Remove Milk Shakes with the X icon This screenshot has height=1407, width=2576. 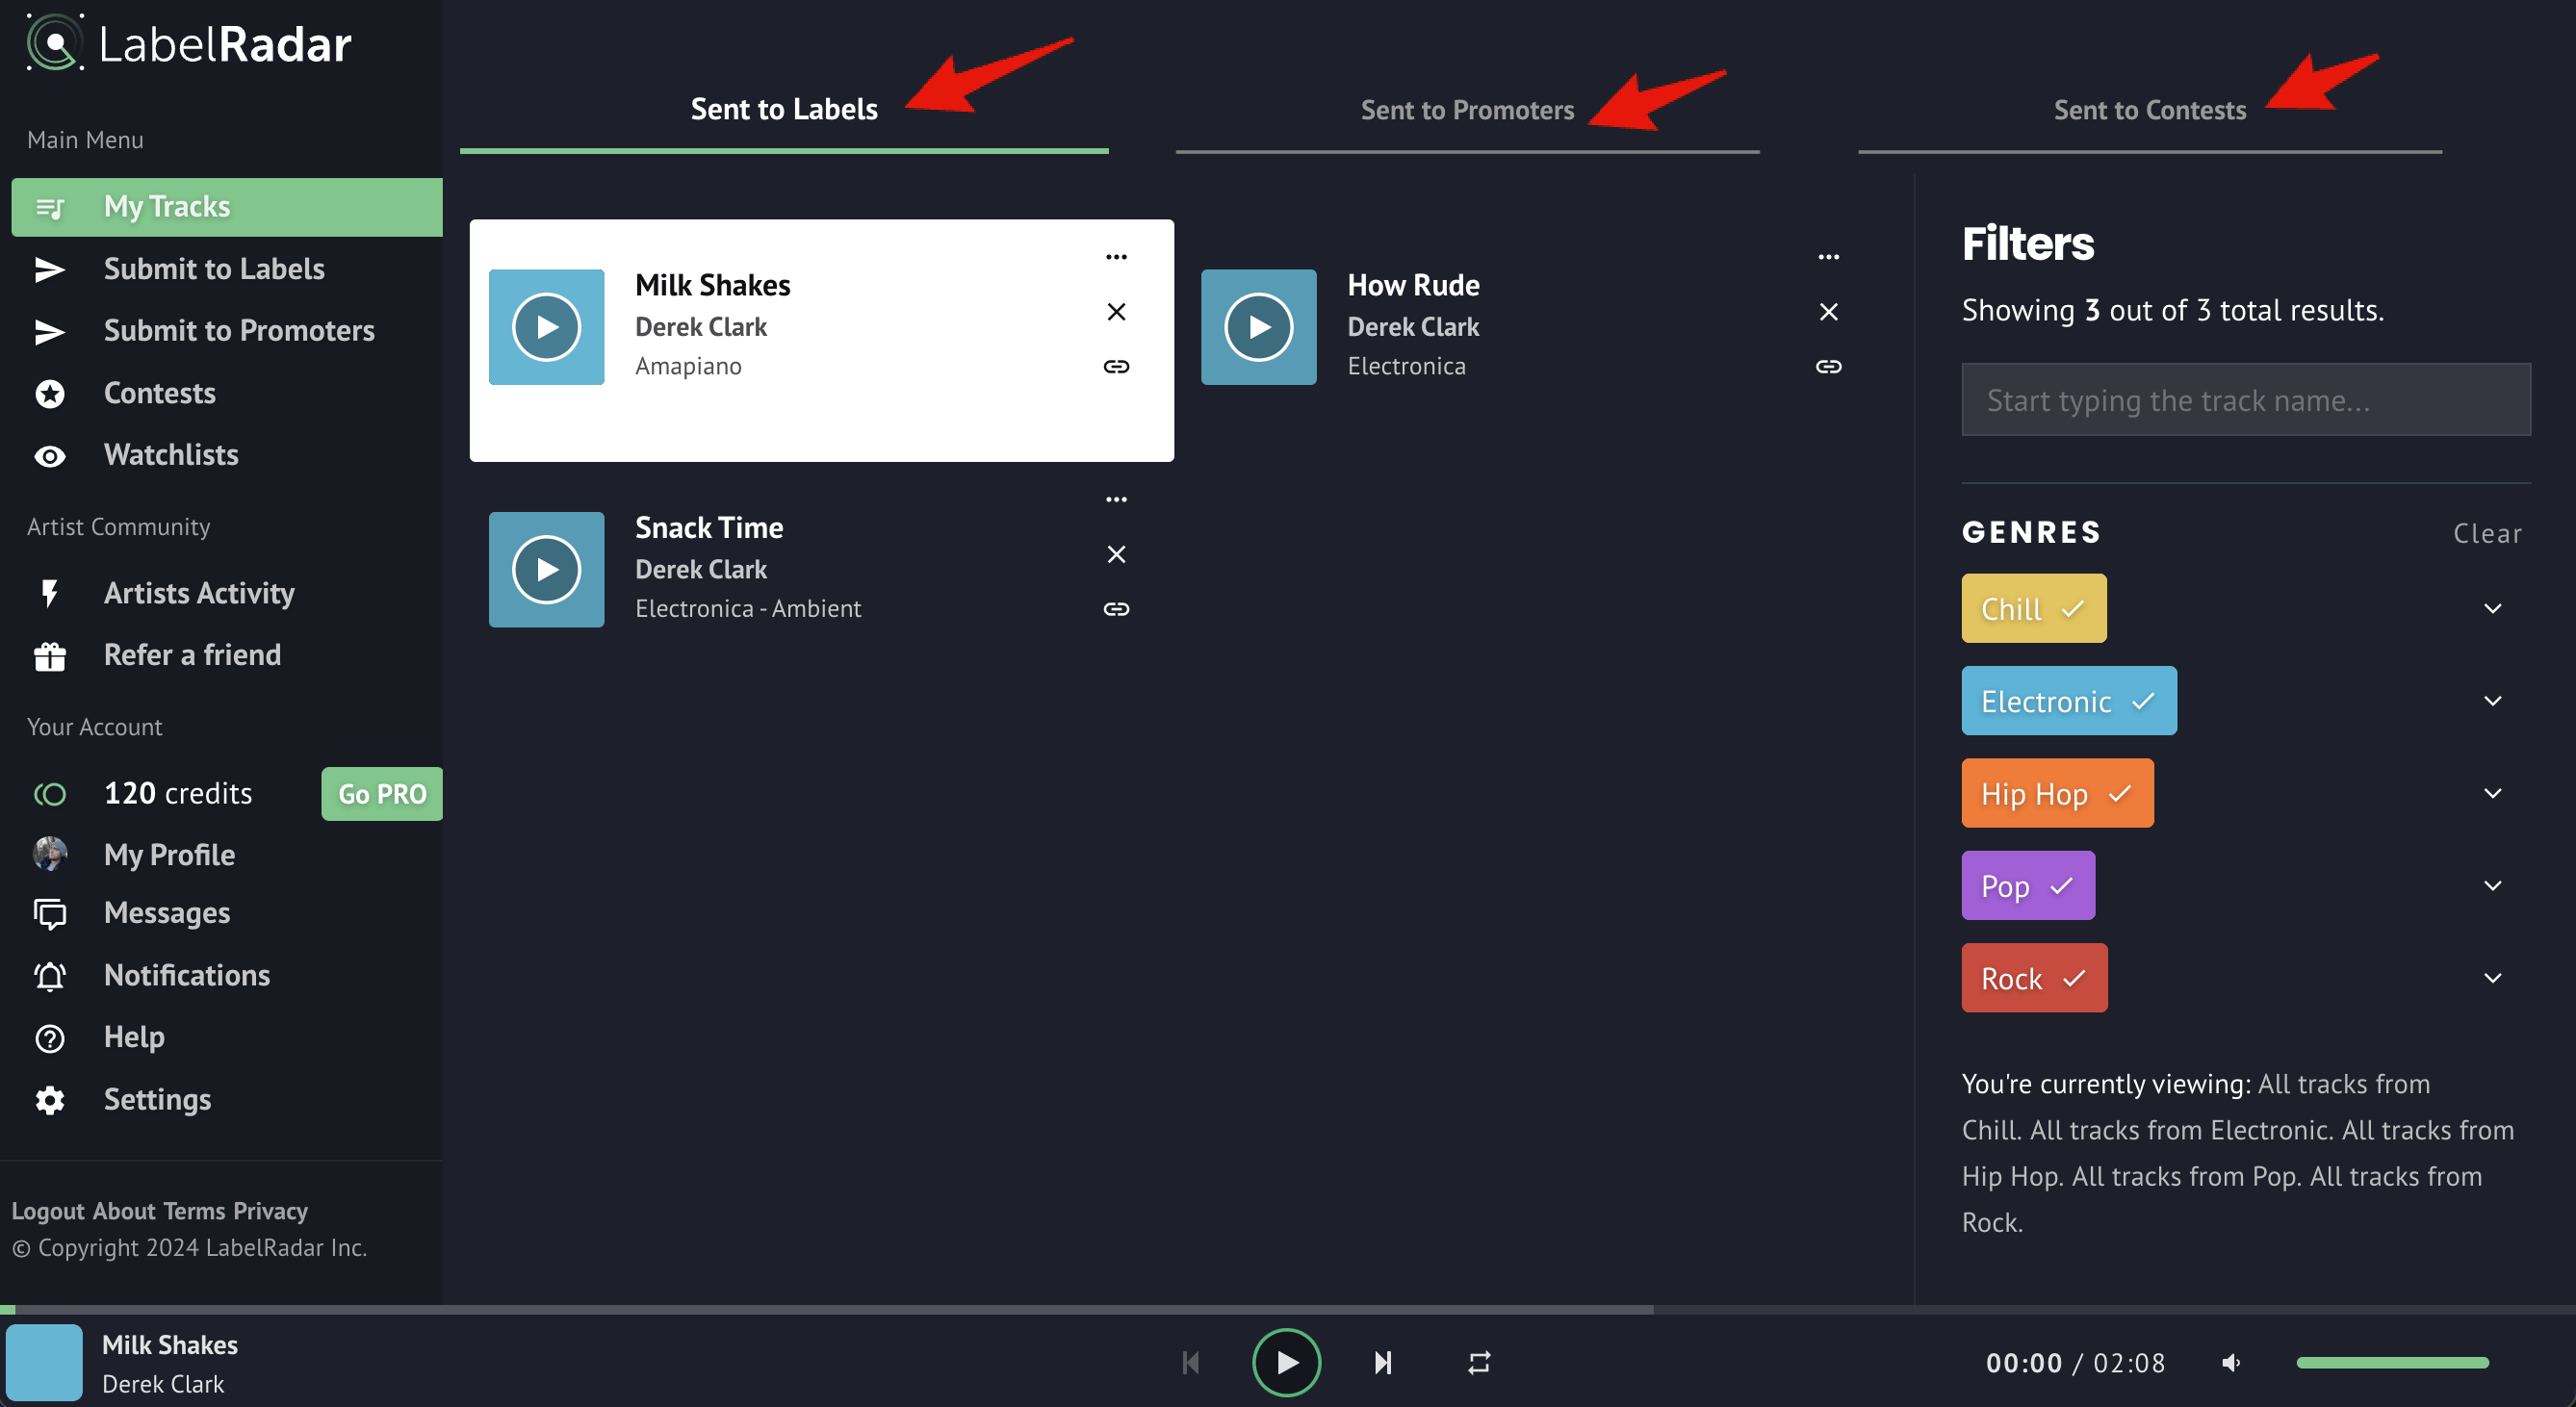[x=1116, y=312]
